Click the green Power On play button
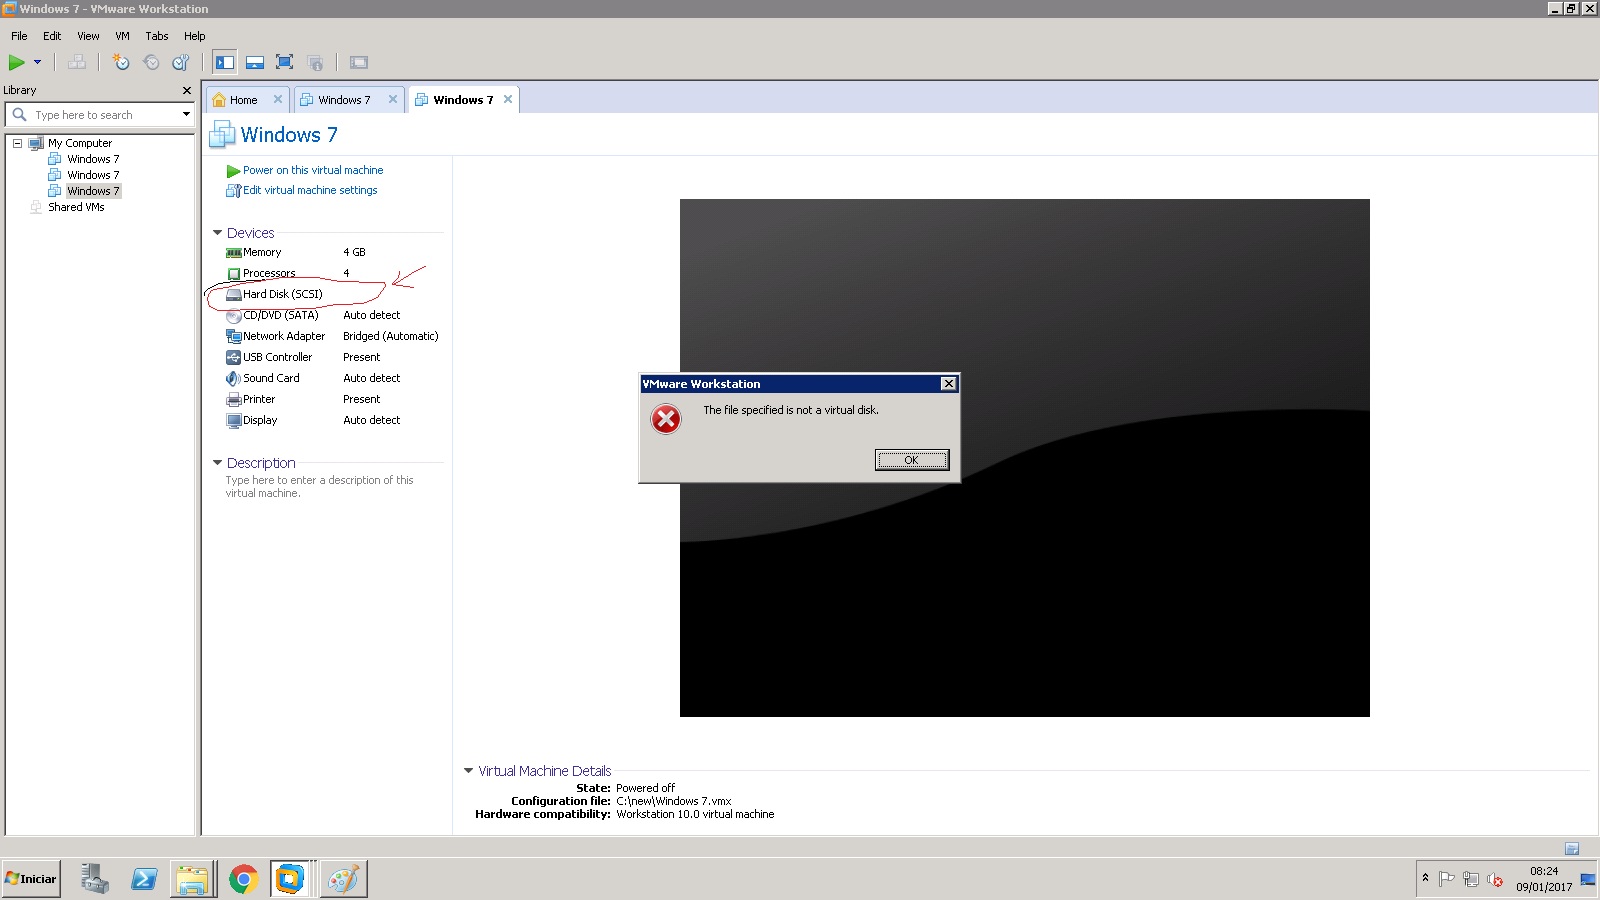Screen dimensions: 1600x900 coord(17,62)
